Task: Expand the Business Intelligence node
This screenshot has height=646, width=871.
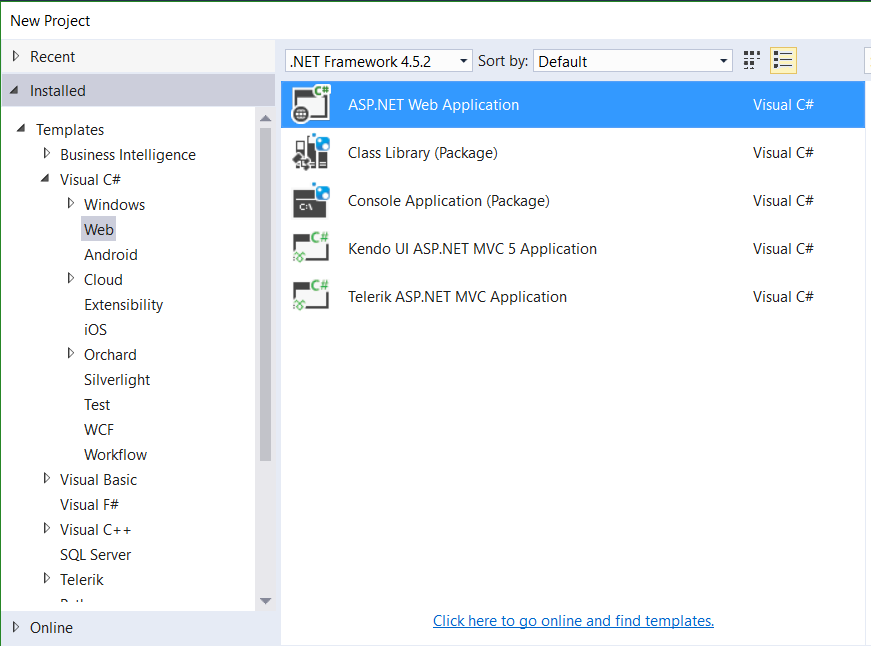Action: click(x=47, y=154)
